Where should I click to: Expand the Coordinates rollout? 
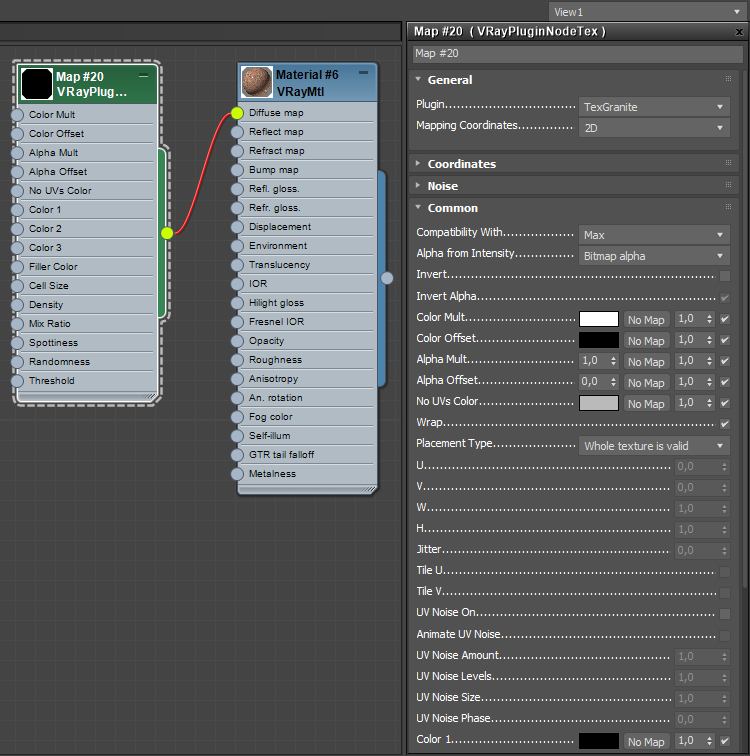pyautogui.click(x=461, y=164)
